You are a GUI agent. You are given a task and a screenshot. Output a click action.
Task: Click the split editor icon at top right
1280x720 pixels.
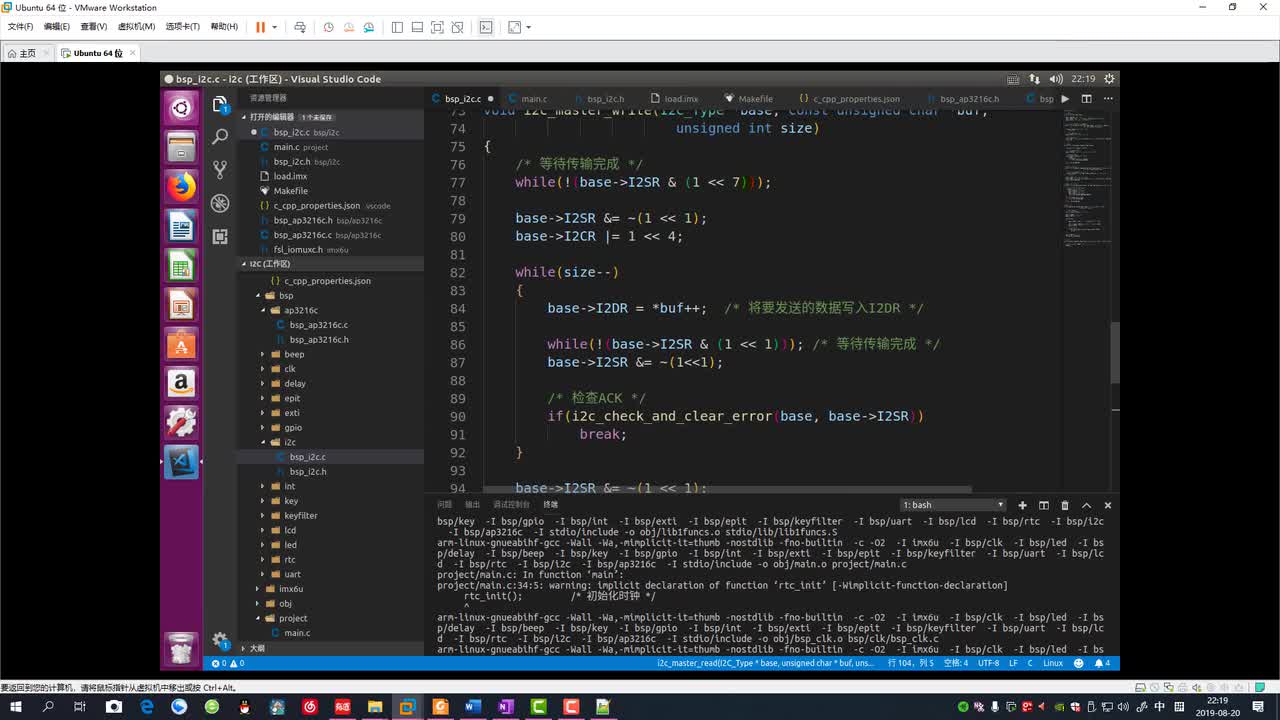pos(1086,99)
